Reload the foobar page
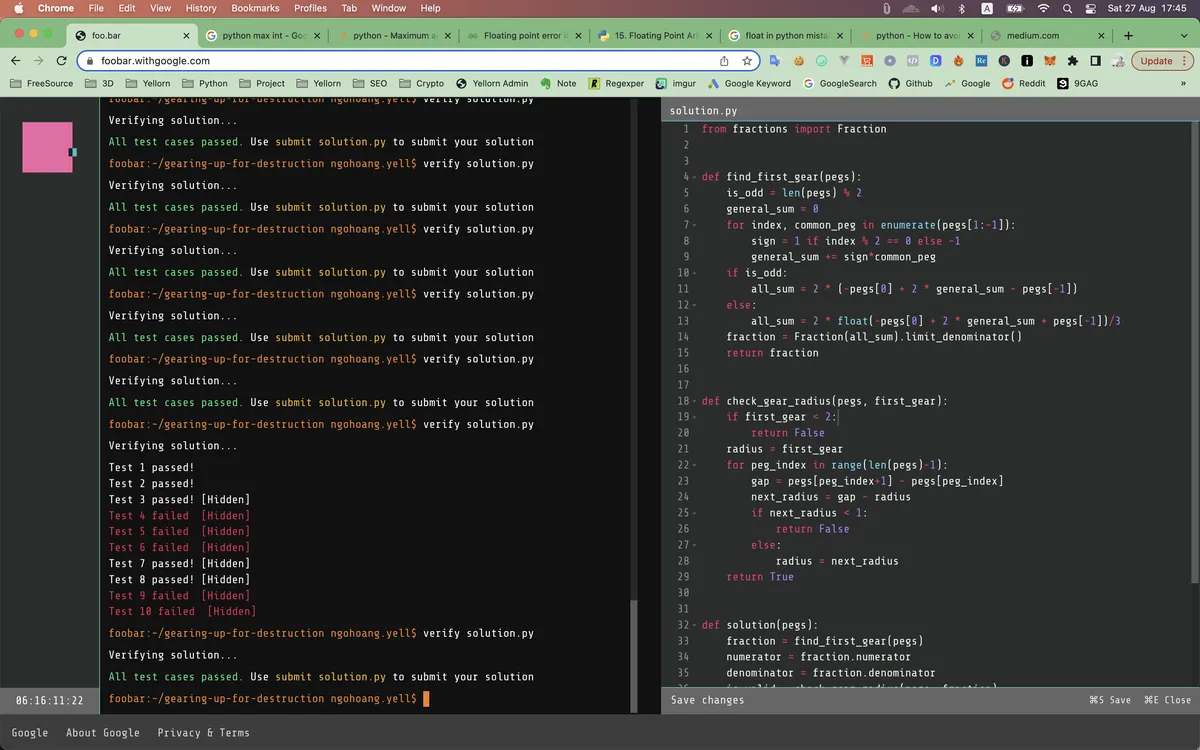 62,61
